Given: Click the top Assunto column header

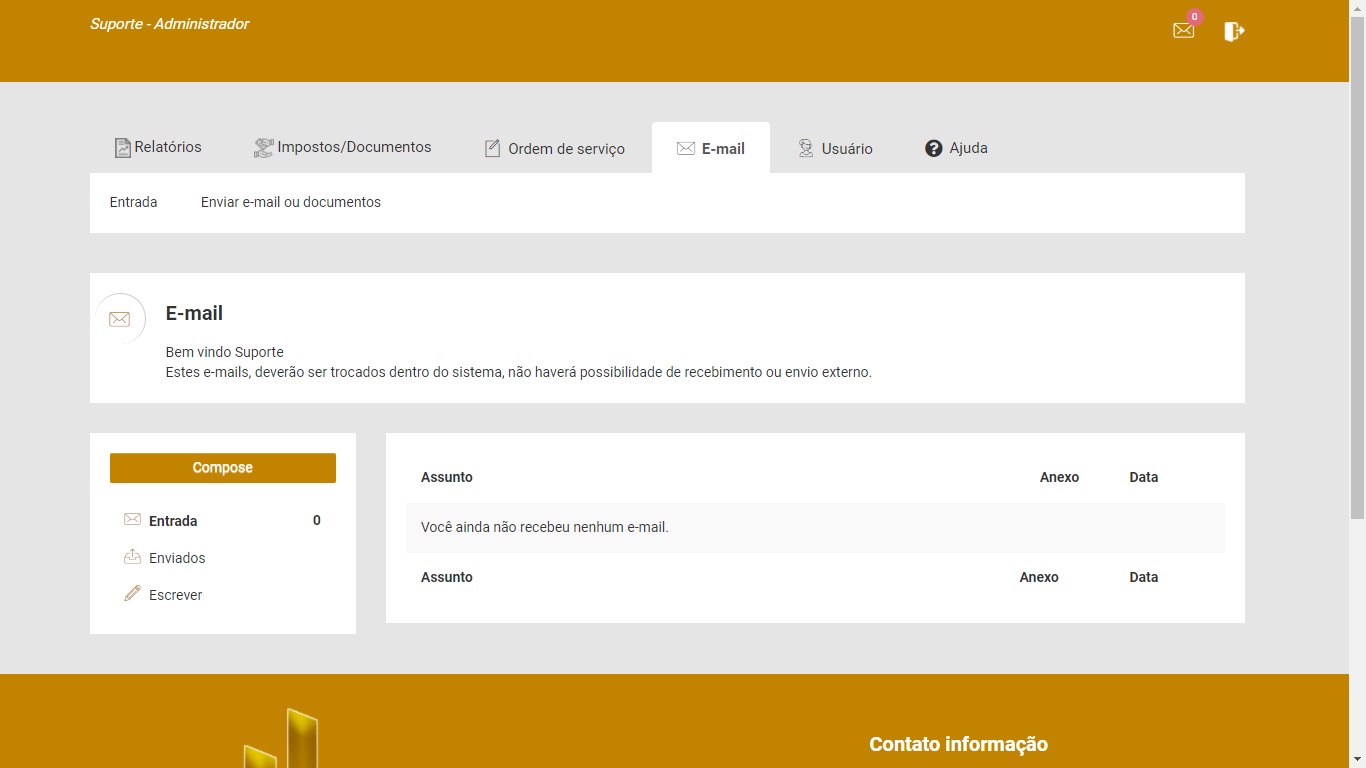Looking at the screenshot, I should tap(446, 477).
